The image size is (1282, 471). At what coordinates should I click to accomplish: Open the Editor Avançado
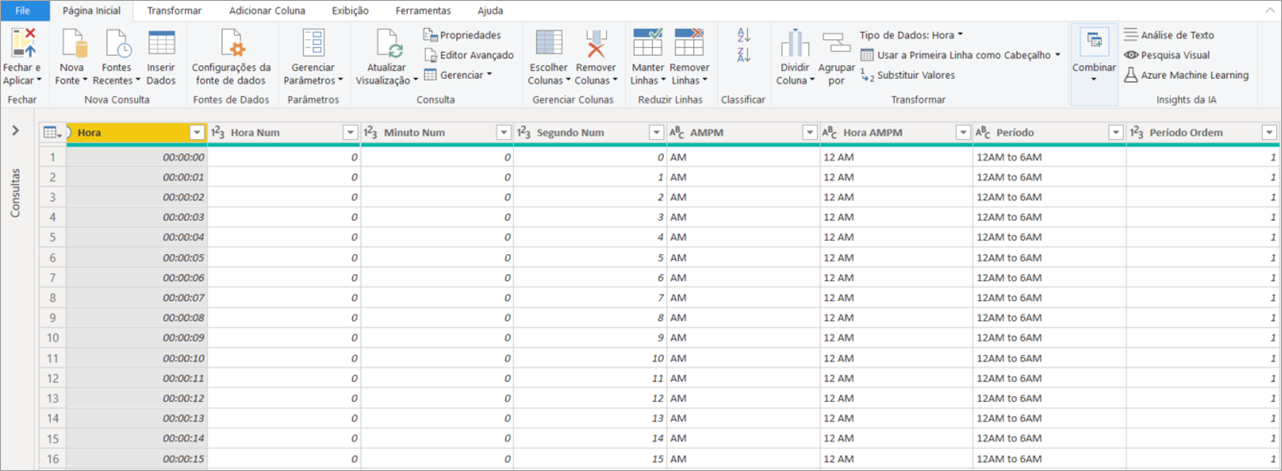click(469, 55)
